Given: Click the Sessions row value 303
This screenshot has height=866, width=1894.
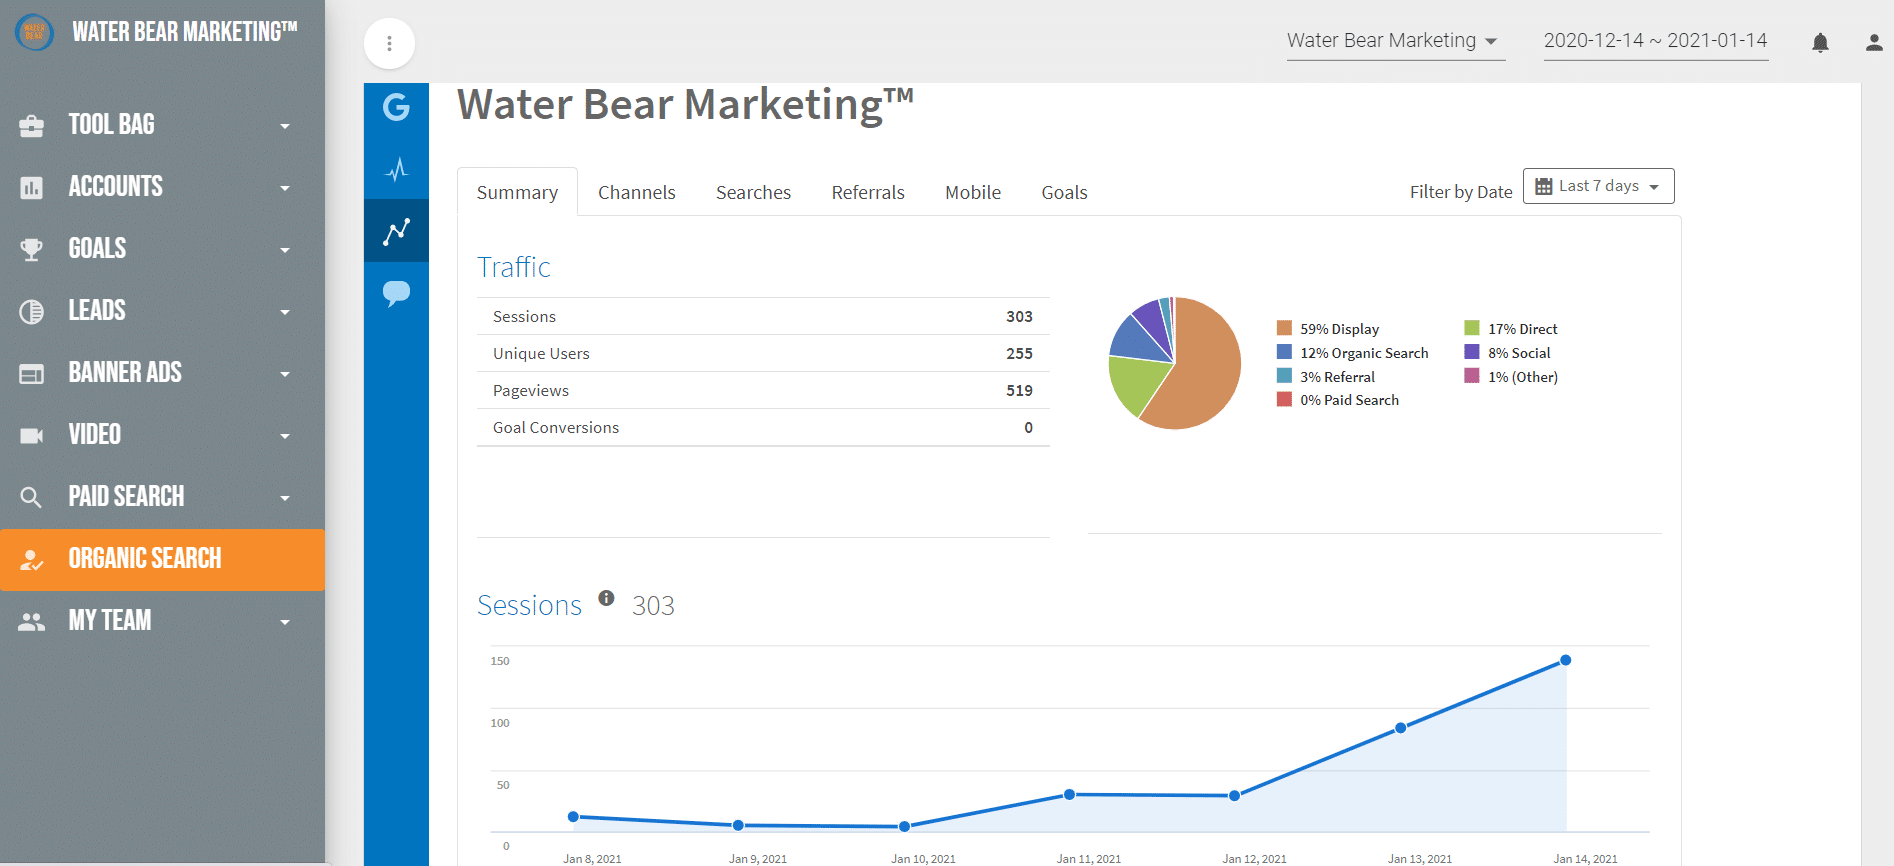Looking at the screenshot, I should coord(1019,316).
